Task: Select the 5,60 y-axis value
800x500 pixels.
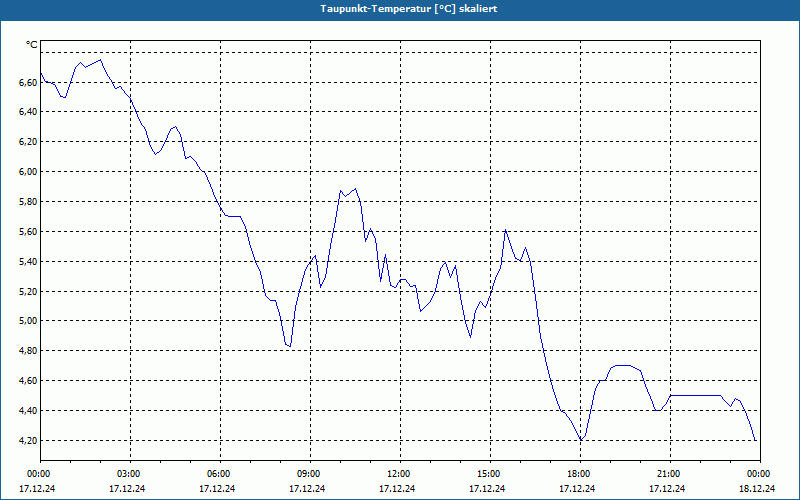Action: coord(29,232)
